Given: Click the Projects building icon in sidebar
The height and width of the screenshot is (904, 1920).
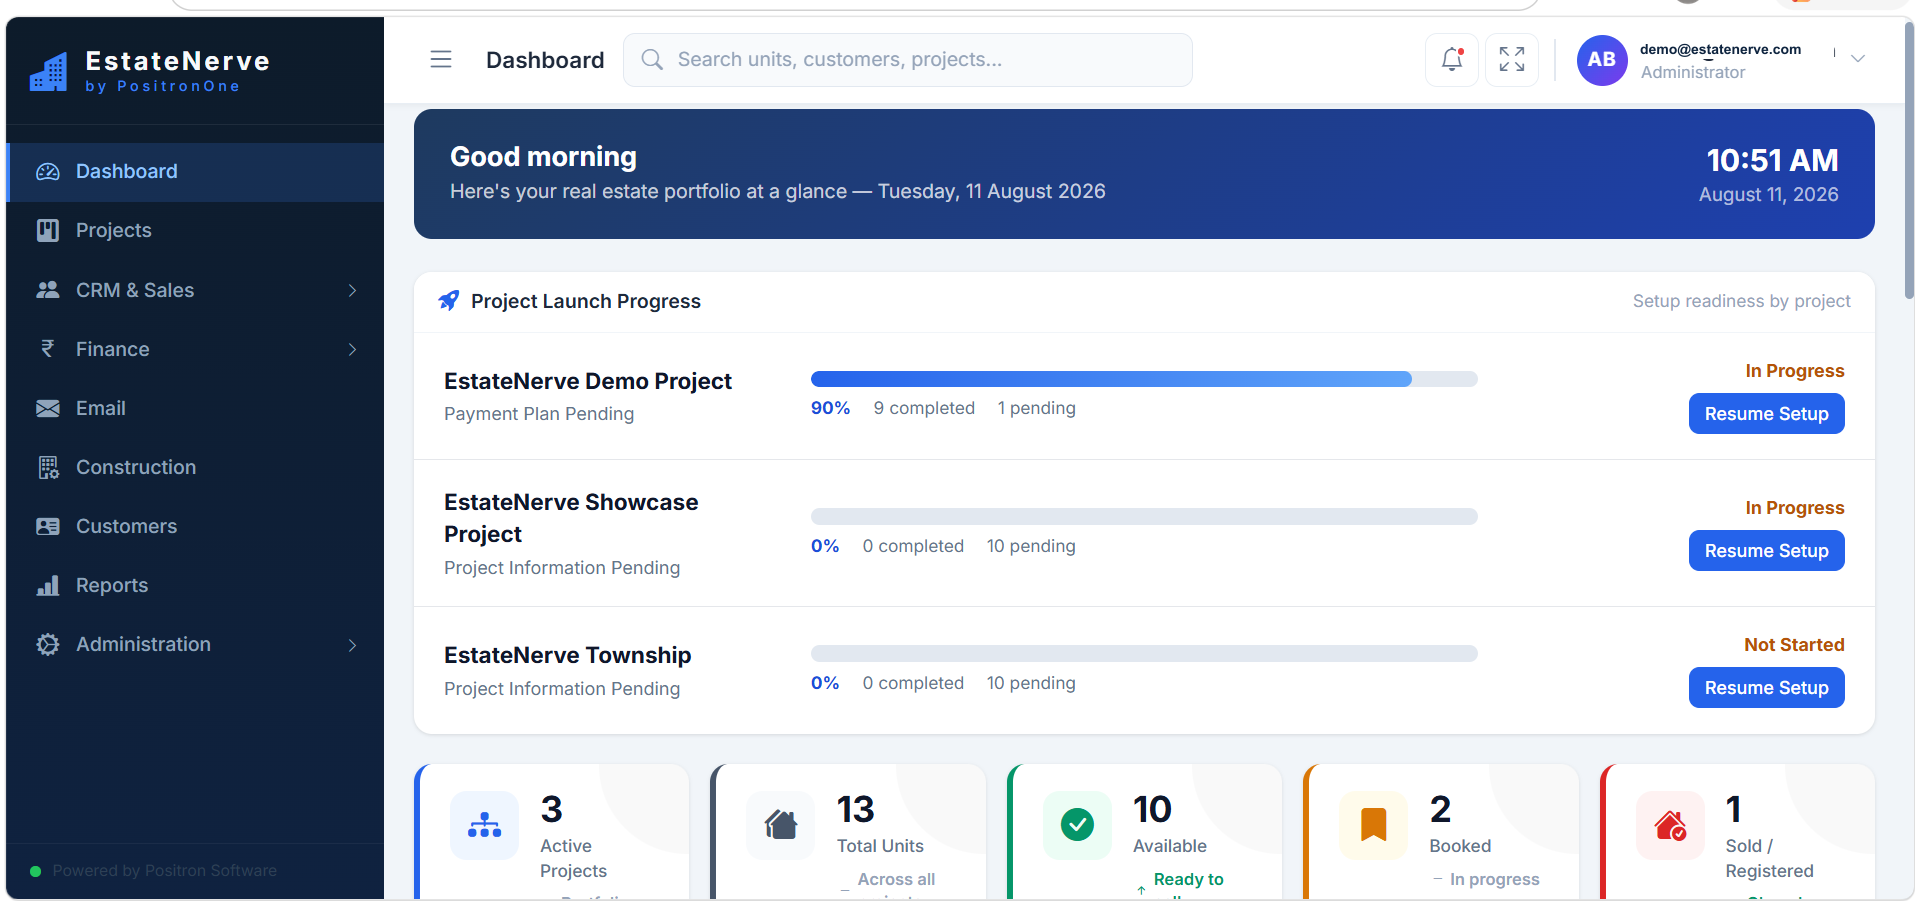Looking at the screenshot, I should point(48,231).
